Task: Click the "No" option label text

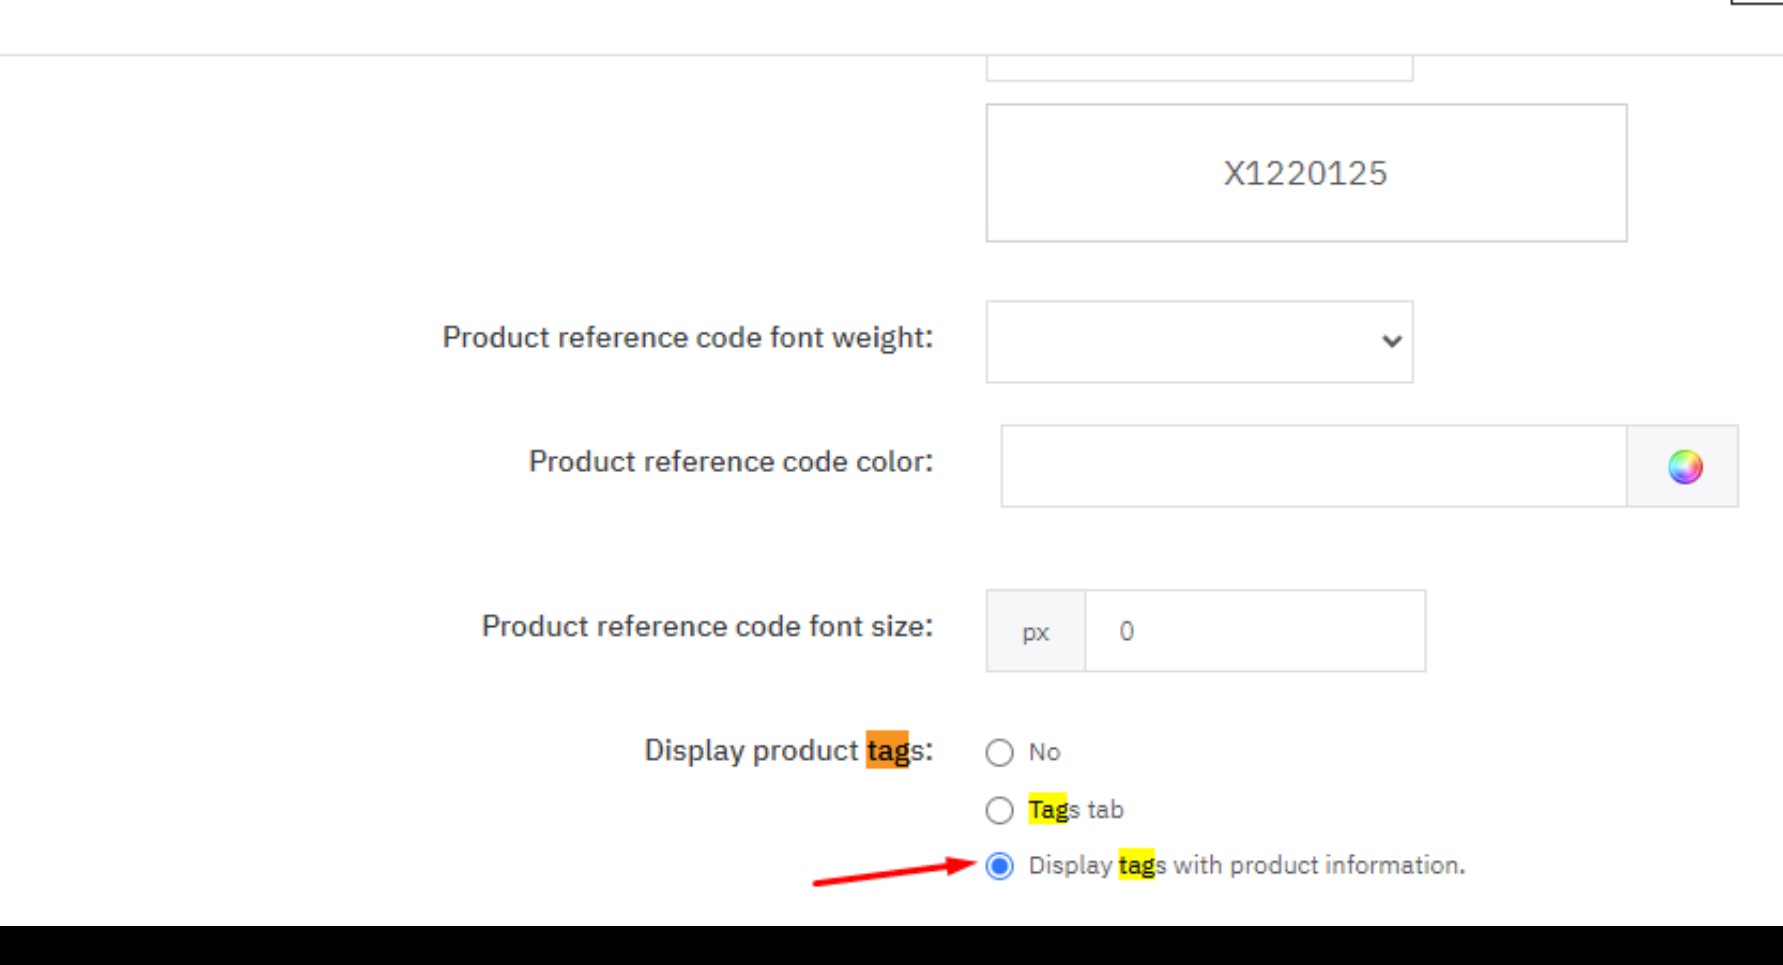Action: (x=1044, y=752)
